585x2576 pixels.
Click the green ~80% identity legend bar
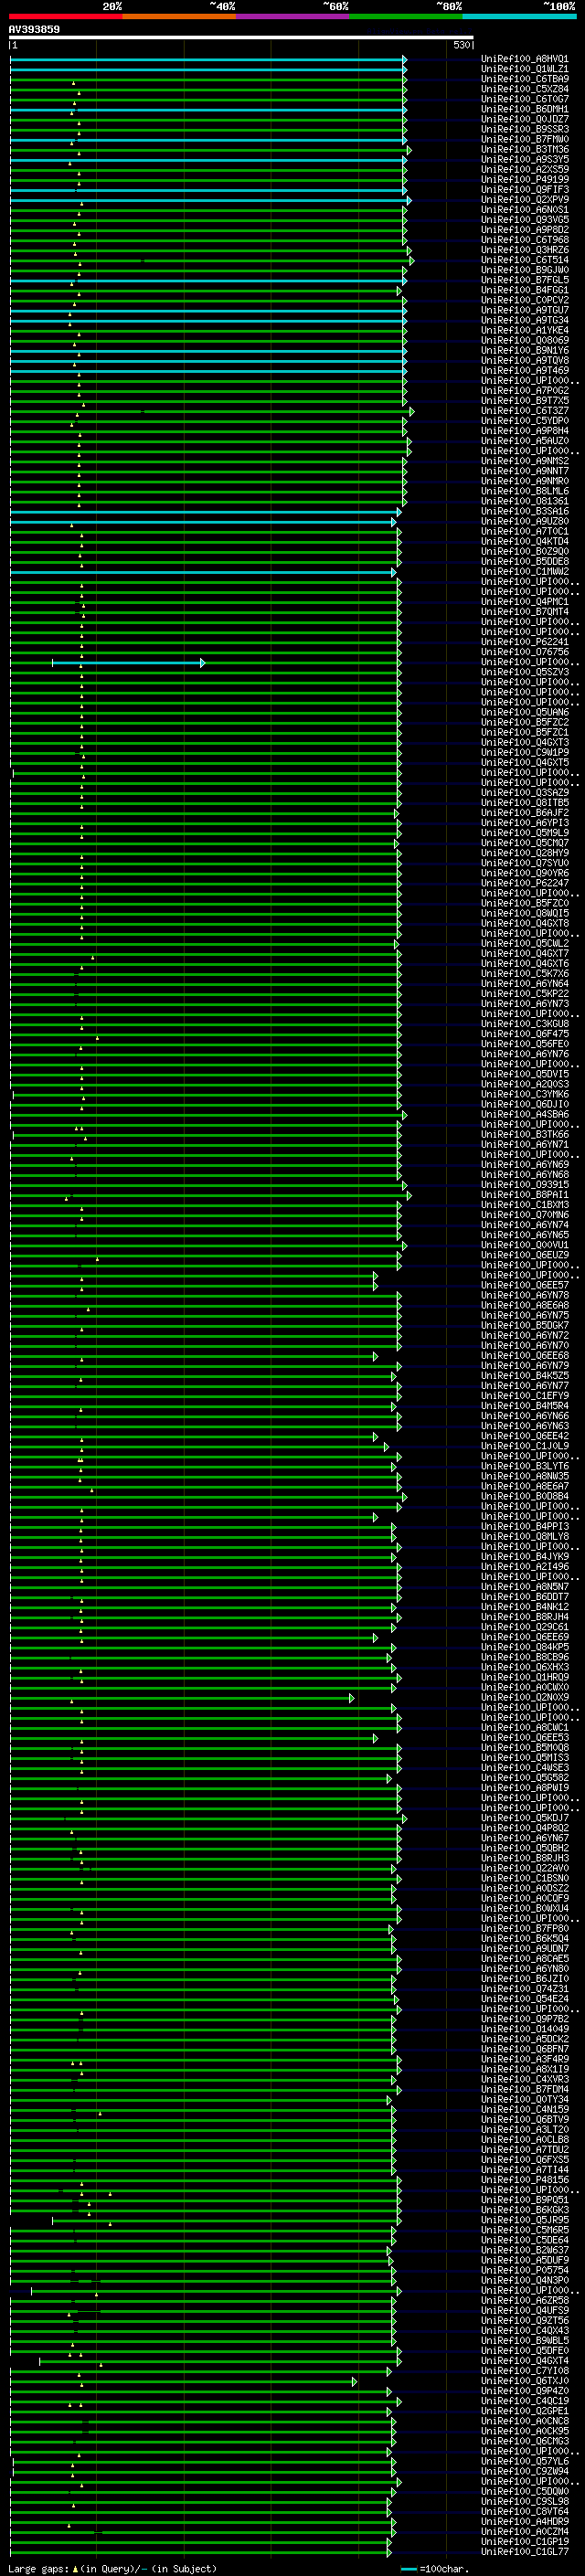(406, 16)
